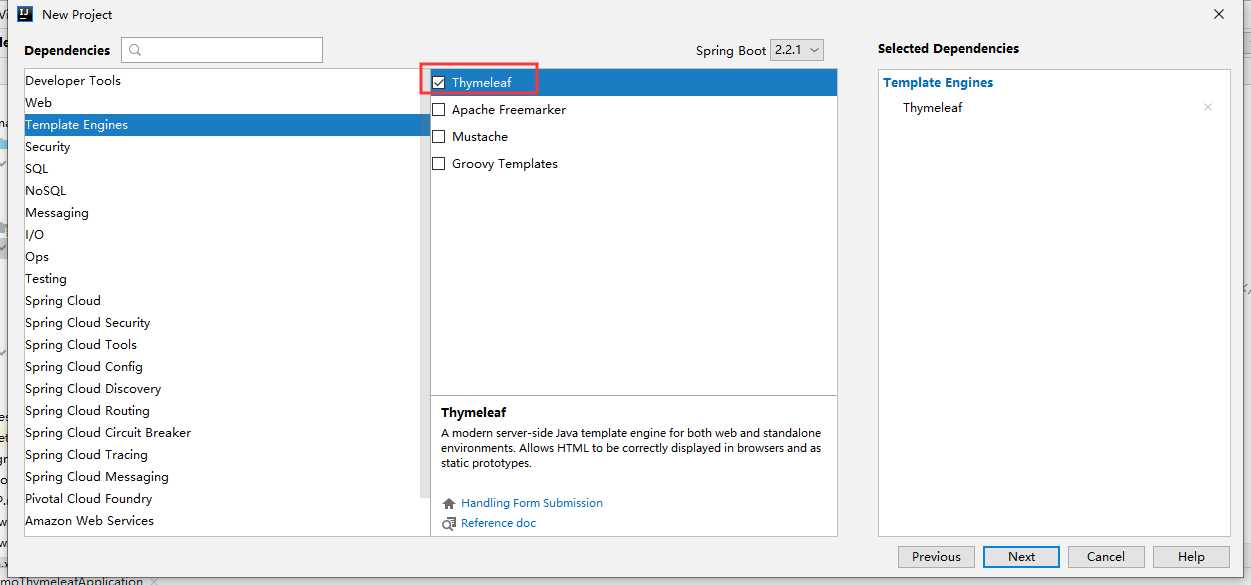
Task: Check the Groovy Templates checkbox
Action: (438, 164)
